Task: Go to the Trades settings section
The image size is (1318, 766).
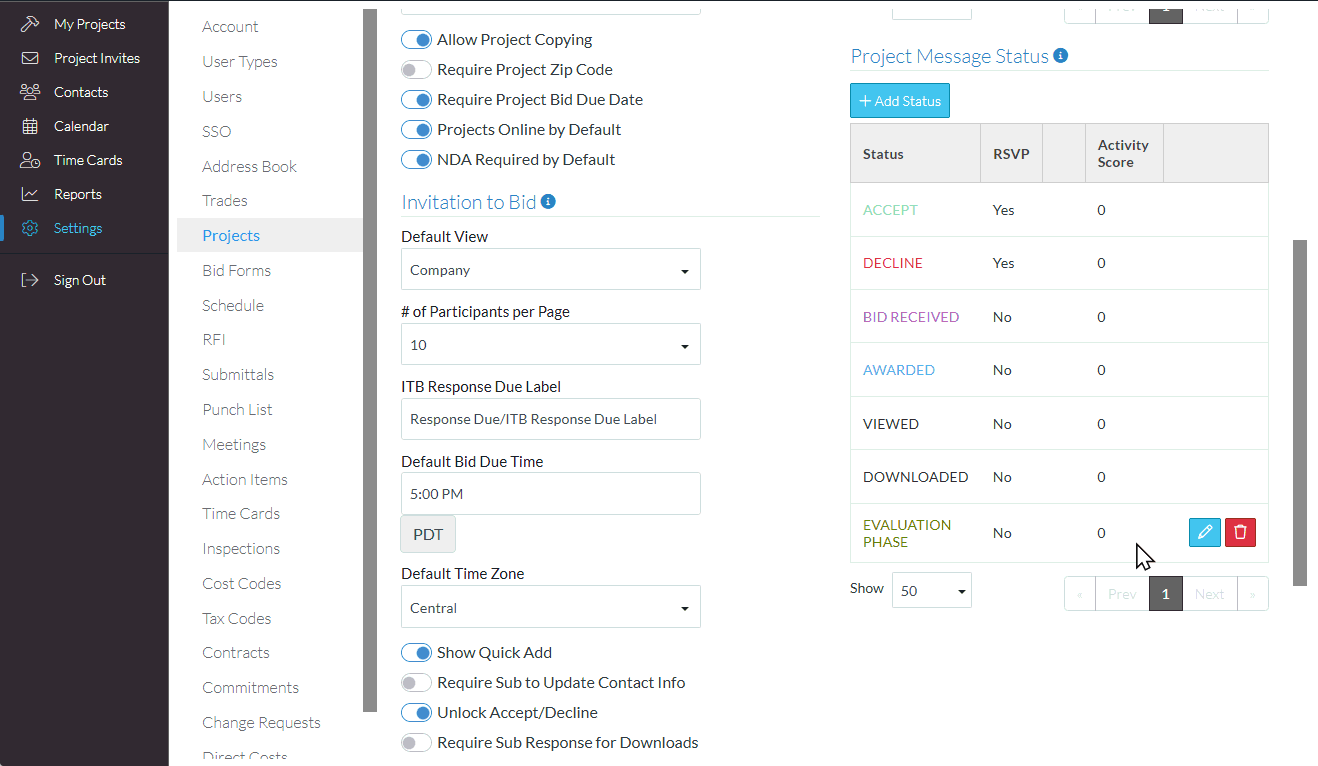Action: (x=224, y=201)
